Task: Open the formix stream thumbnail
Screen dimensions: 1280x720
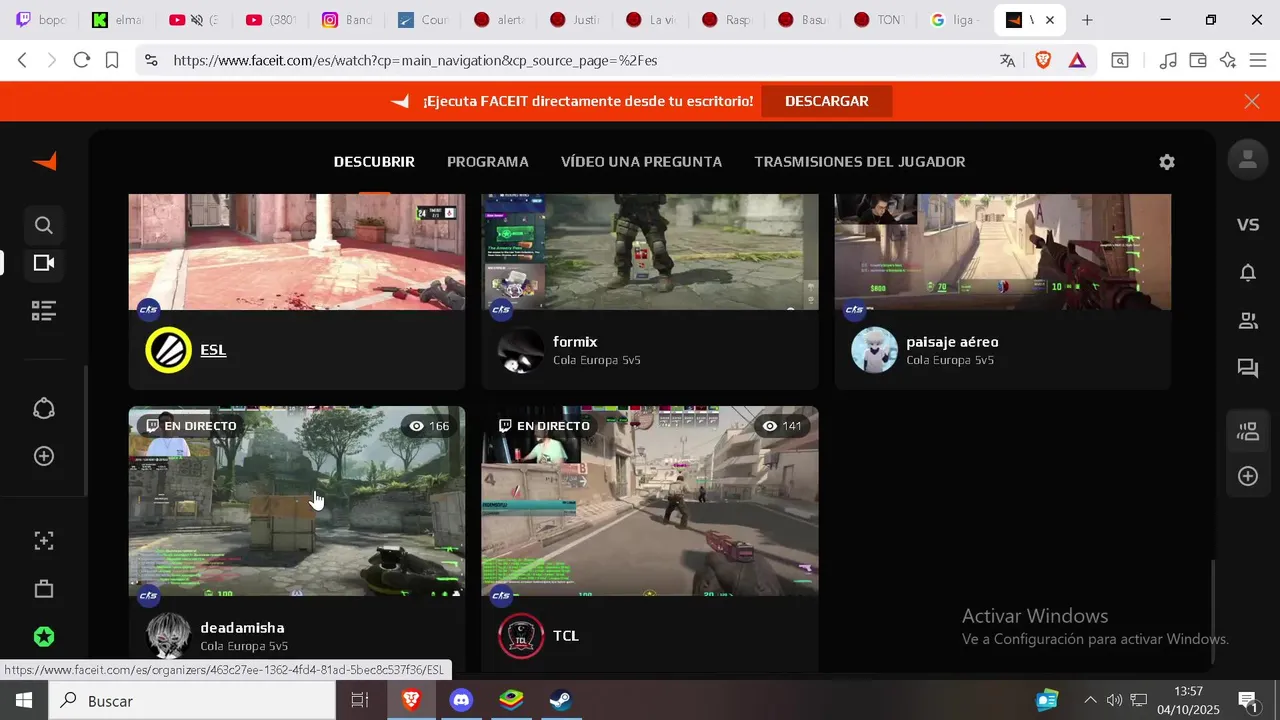Action: pyautogui.click(x=650, y=252)
